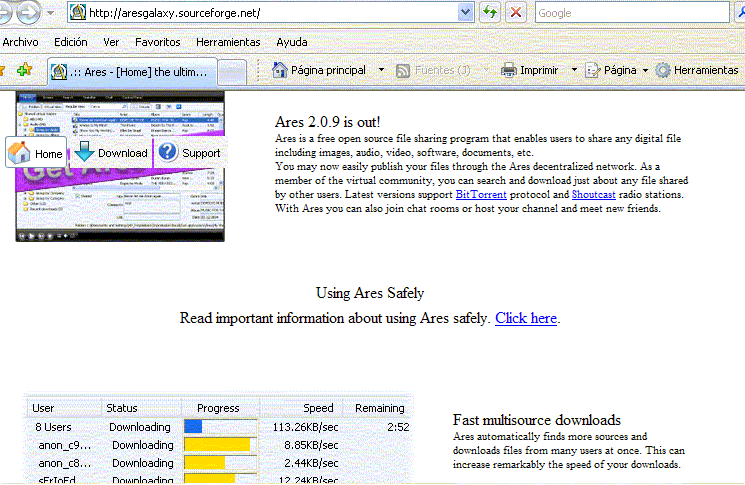Open the Herramientas menu in menu bar
The image size is (745, 485).
click(228, 42)
